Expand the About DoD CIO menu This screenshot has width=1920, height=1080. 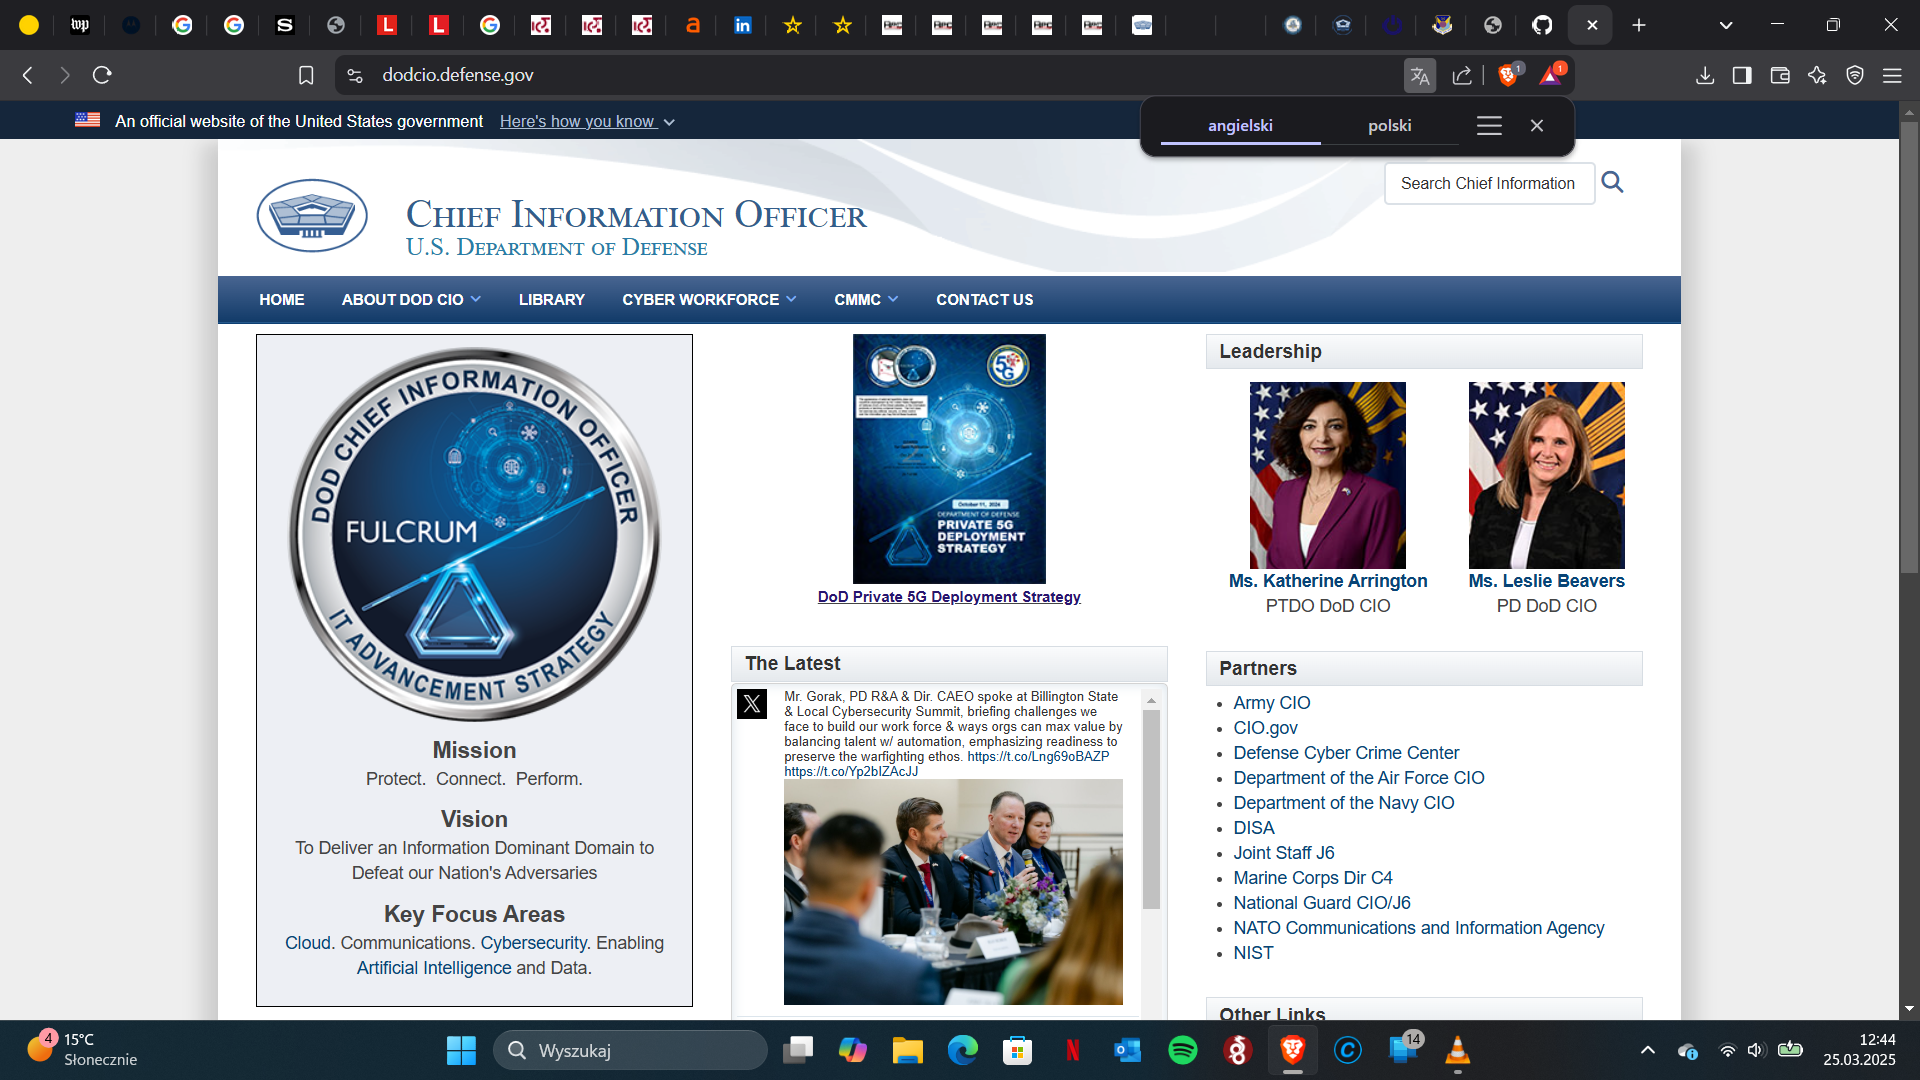[411, 299]
